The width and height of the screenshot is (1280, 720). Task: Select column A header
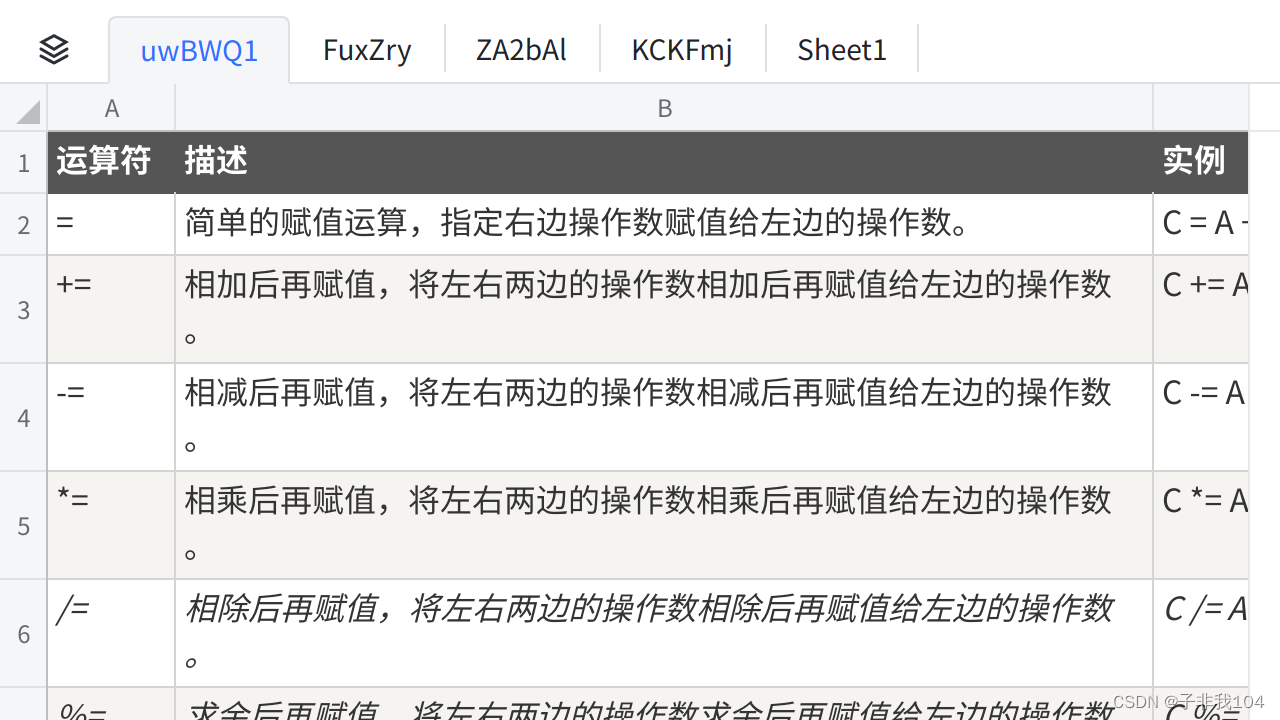pos(111,108)
